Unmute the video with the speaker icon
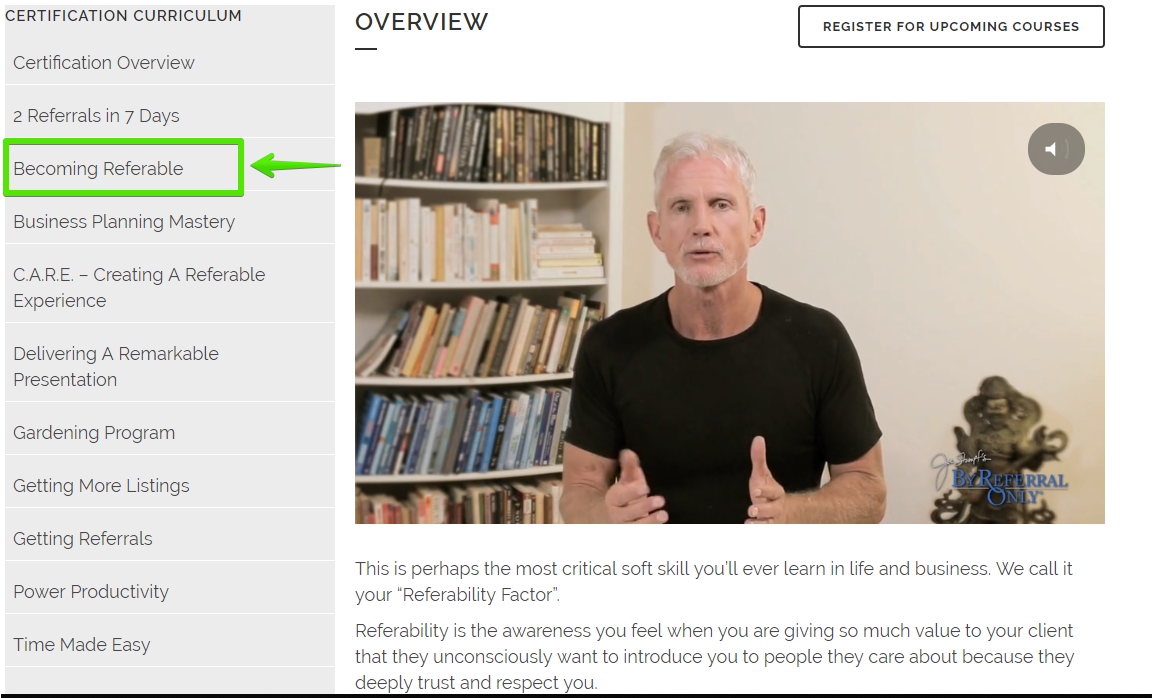The image size is (1152, 698). point(1056,149)
